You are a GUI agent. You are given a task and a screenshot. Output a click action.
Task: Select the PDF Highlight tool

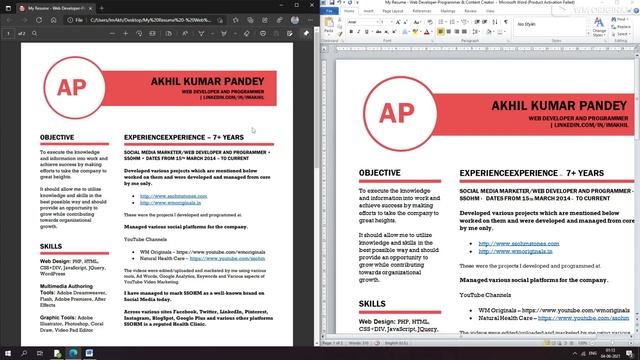click(x=224, y=33)
